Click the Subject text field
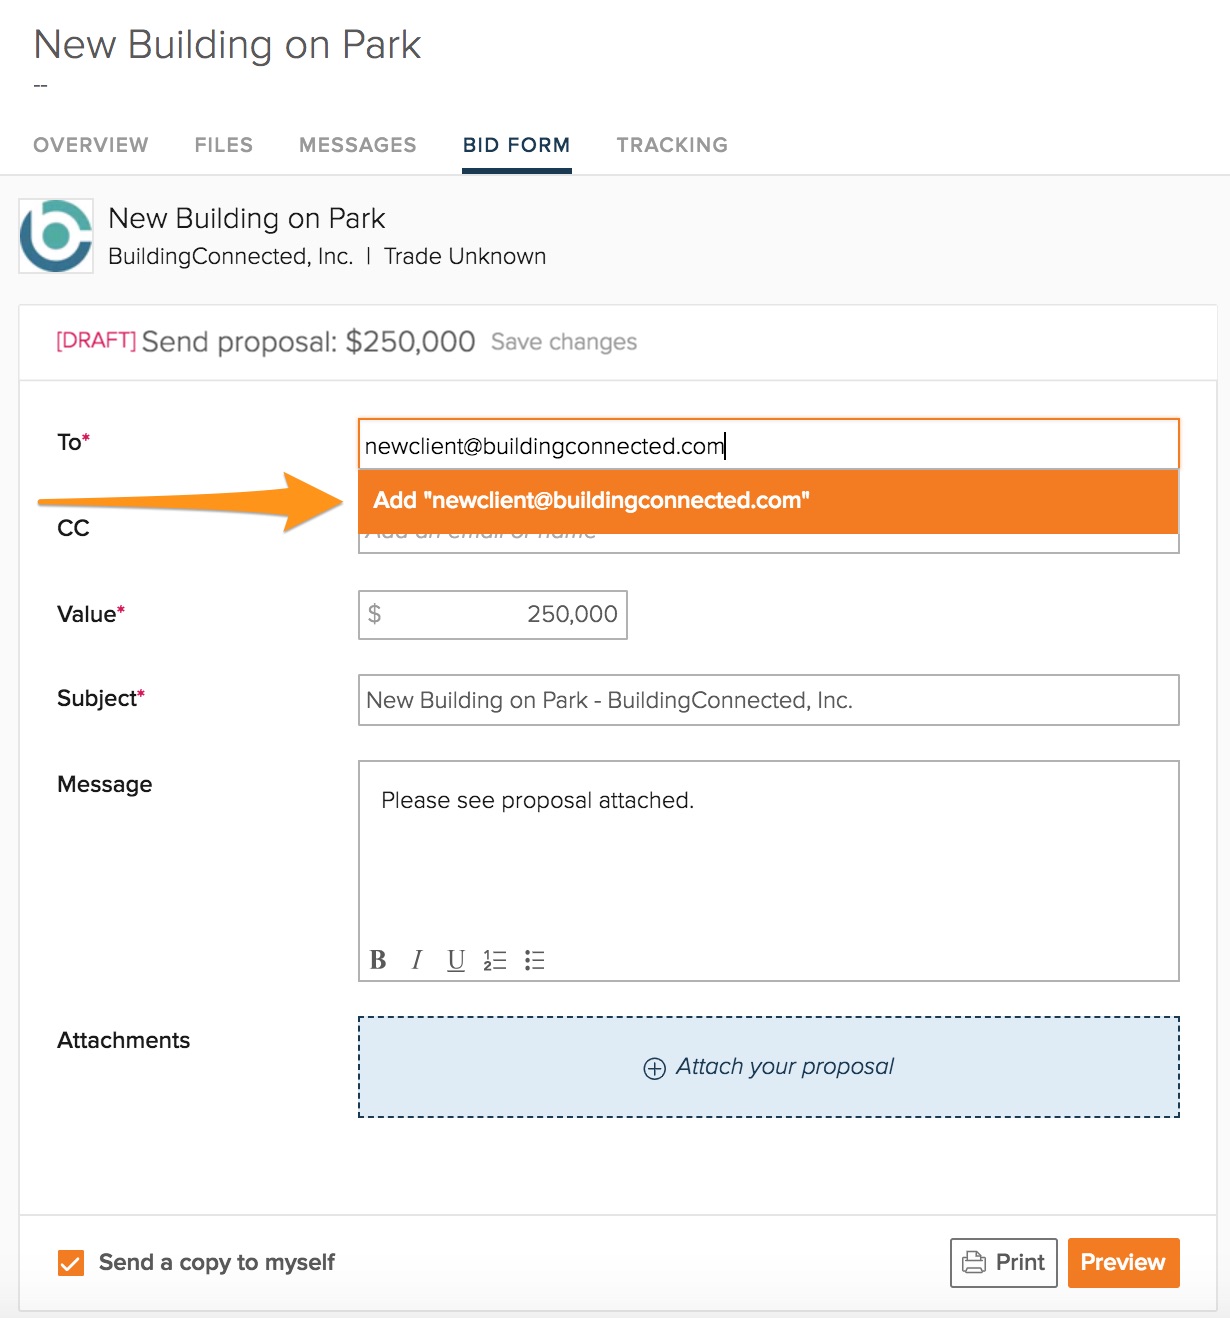 click(768, 700)
